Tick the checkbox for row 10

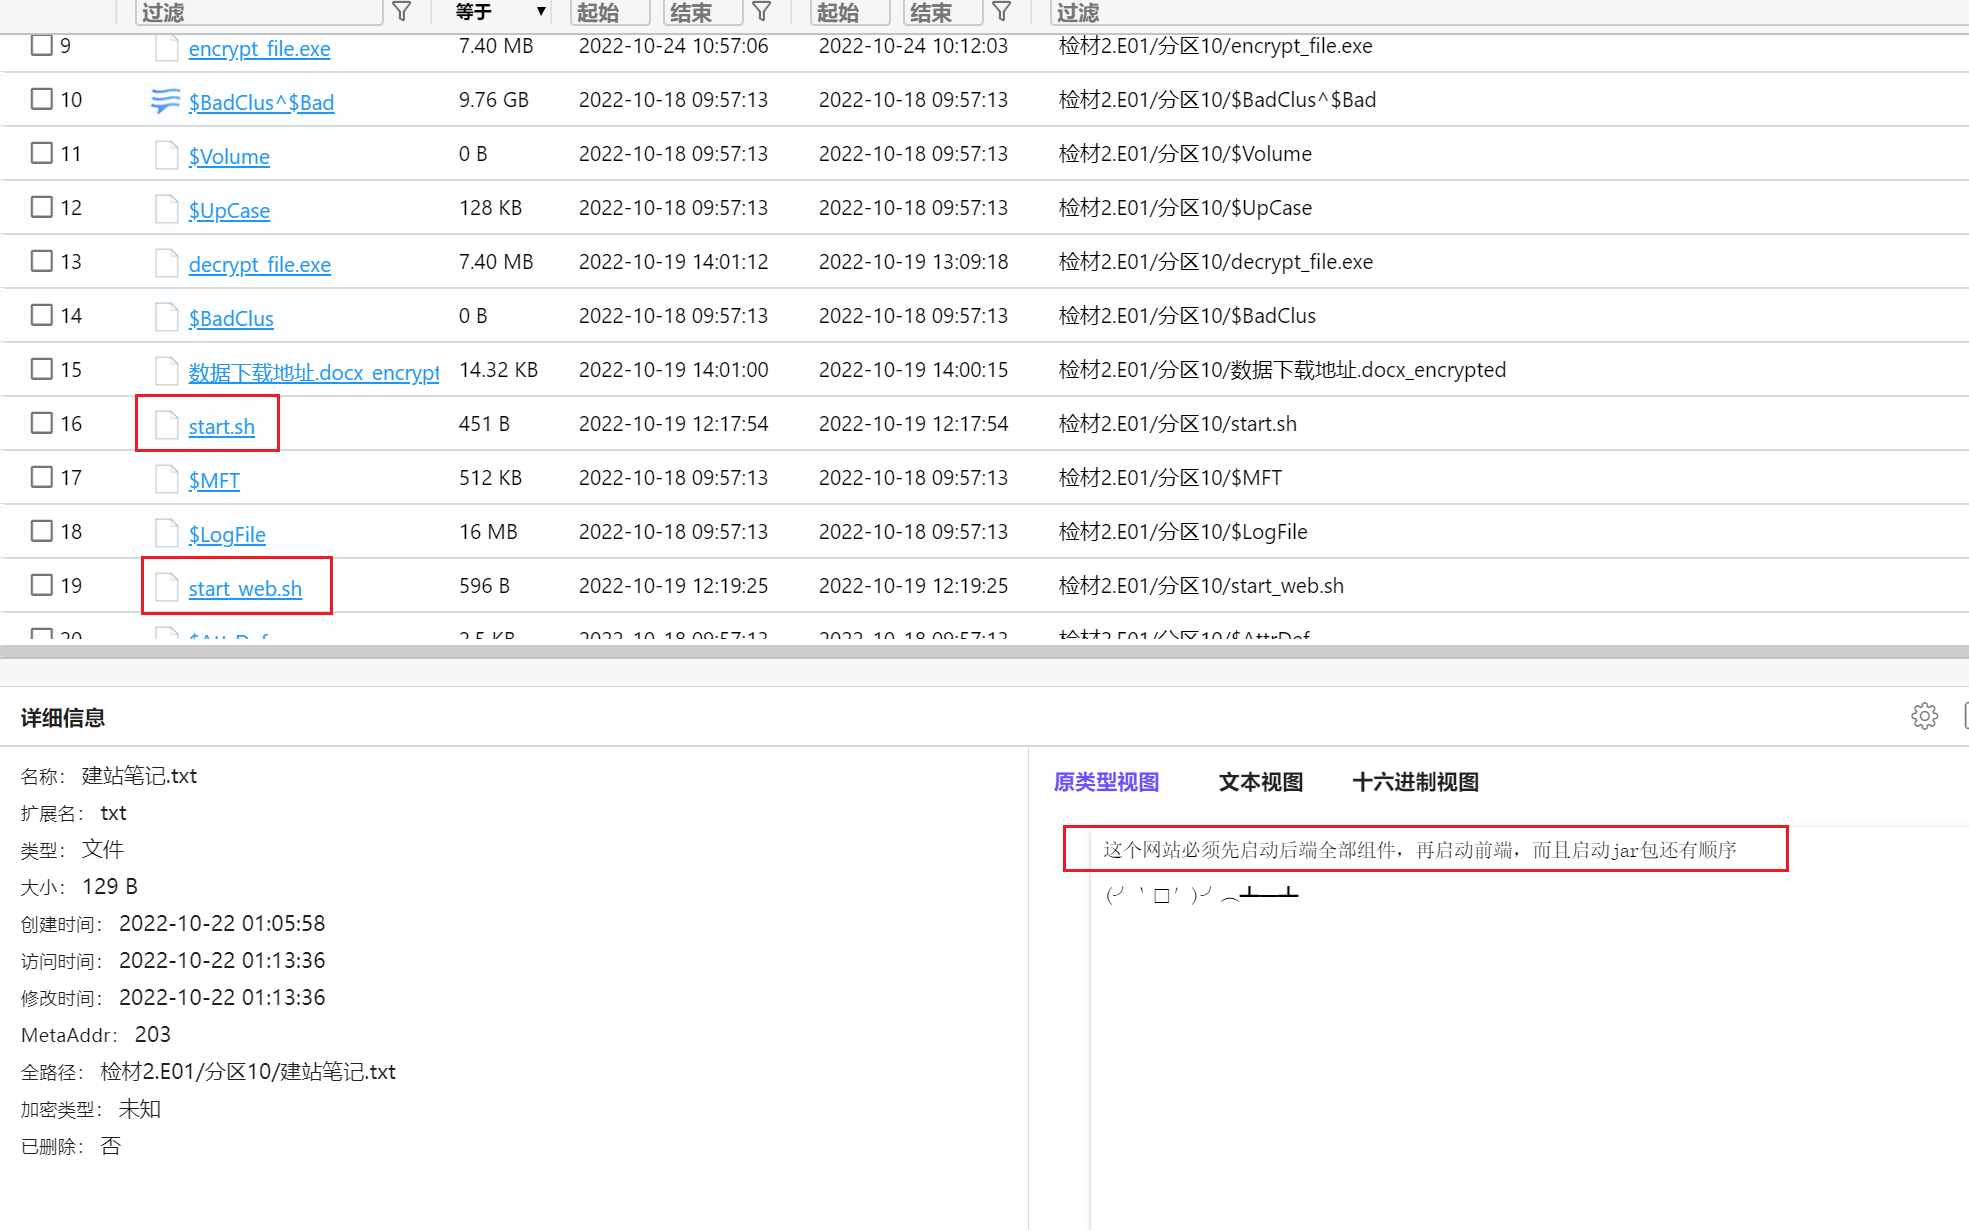(x=41, y=99)
